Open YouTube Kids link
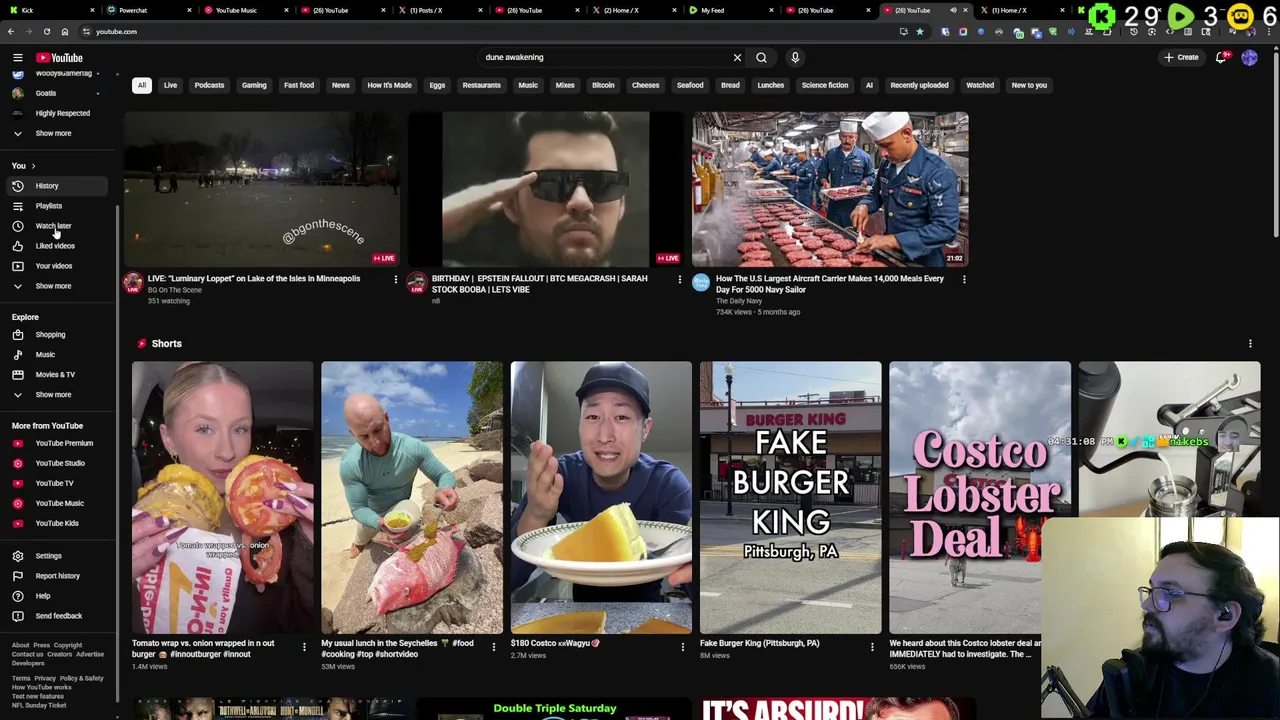 click(x=58, y=523)
